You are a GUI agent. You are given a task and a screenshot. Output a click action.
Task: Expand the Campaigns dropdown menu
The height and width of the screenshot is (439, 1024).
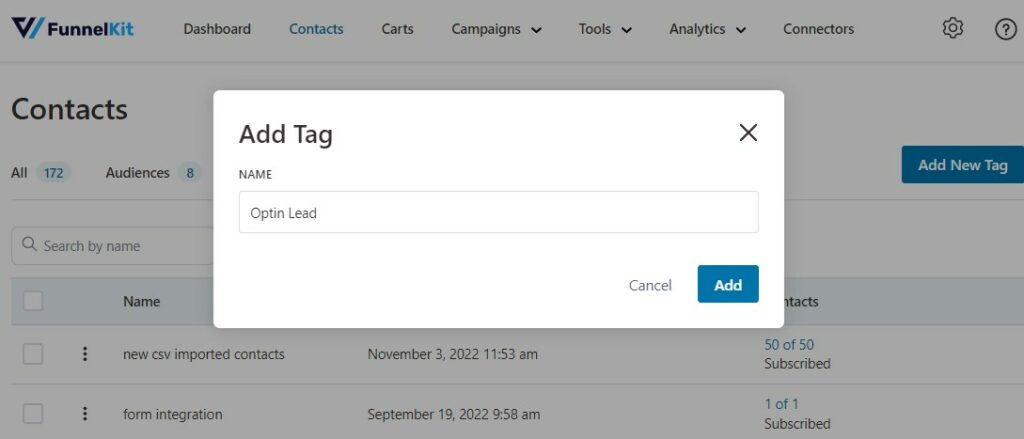click(496, 29)
